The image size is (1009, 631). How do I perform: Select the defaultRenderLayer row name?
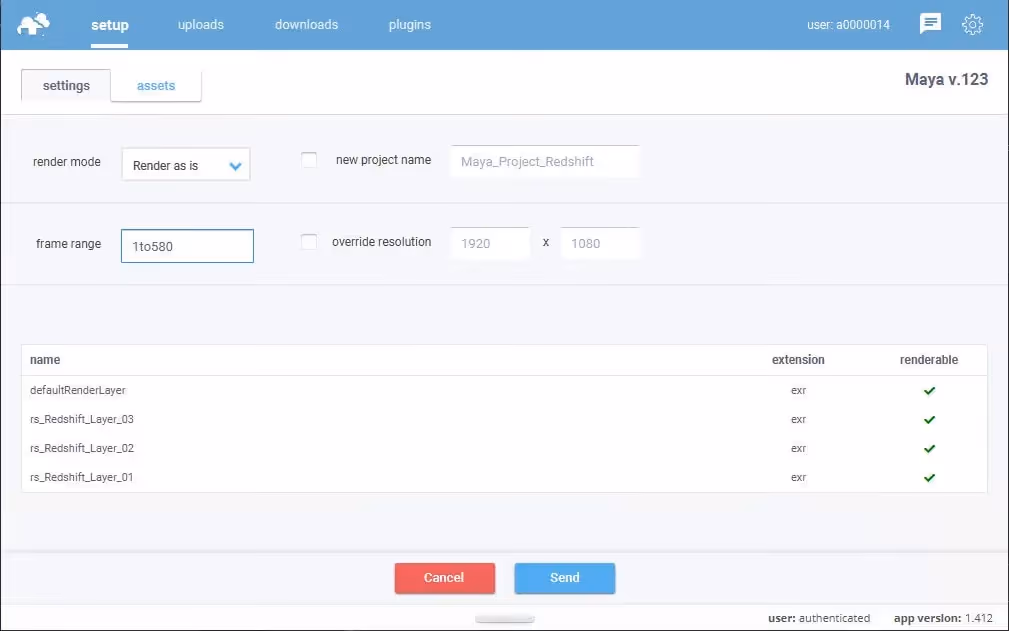click(x=78, y=390)
